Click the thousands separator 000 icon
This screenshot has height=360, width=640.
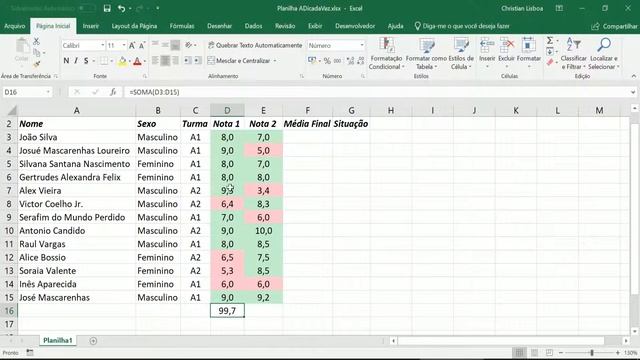pos(337,60)
